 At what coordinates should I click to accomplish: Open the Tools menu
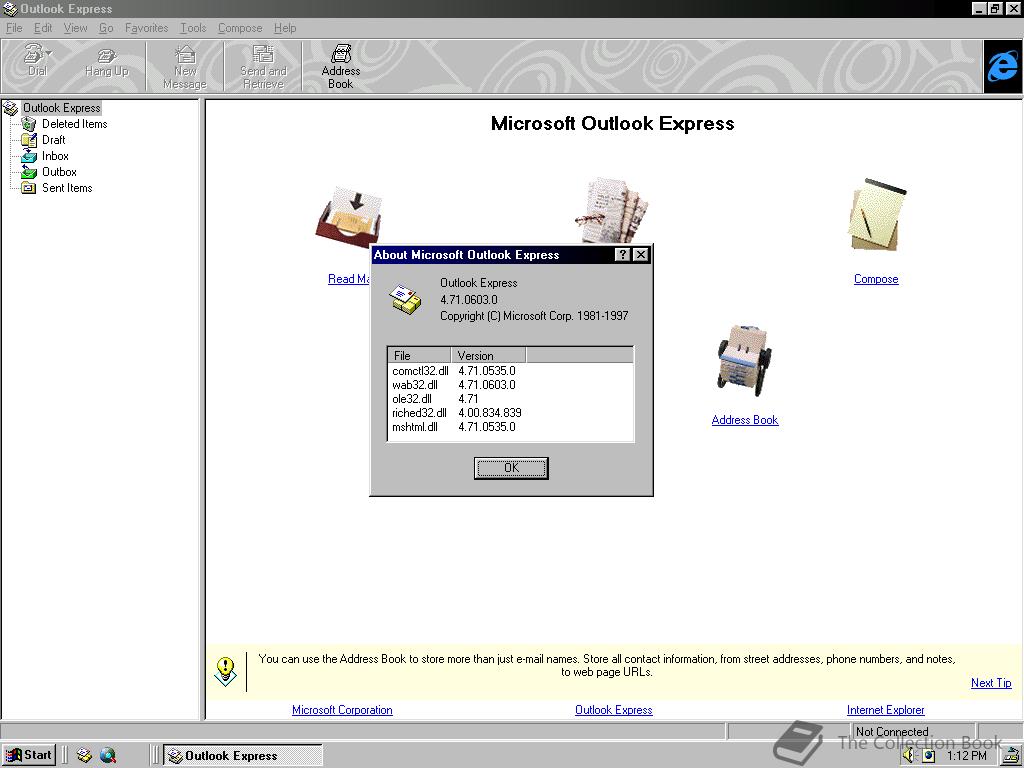click(193, 28)
